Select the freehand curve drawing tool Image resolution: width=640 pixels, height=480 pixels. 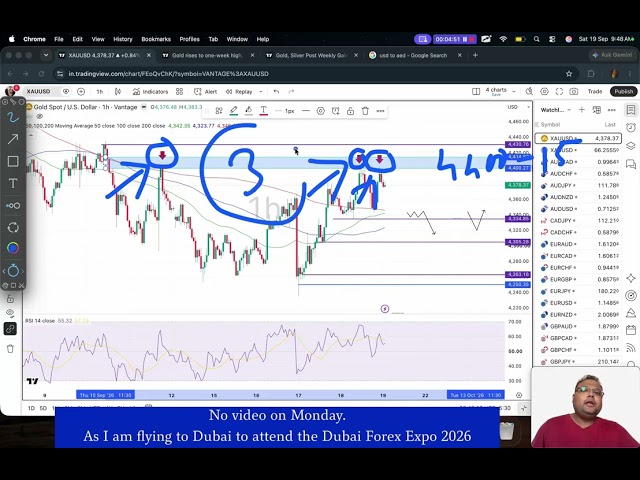pos(13,118)
